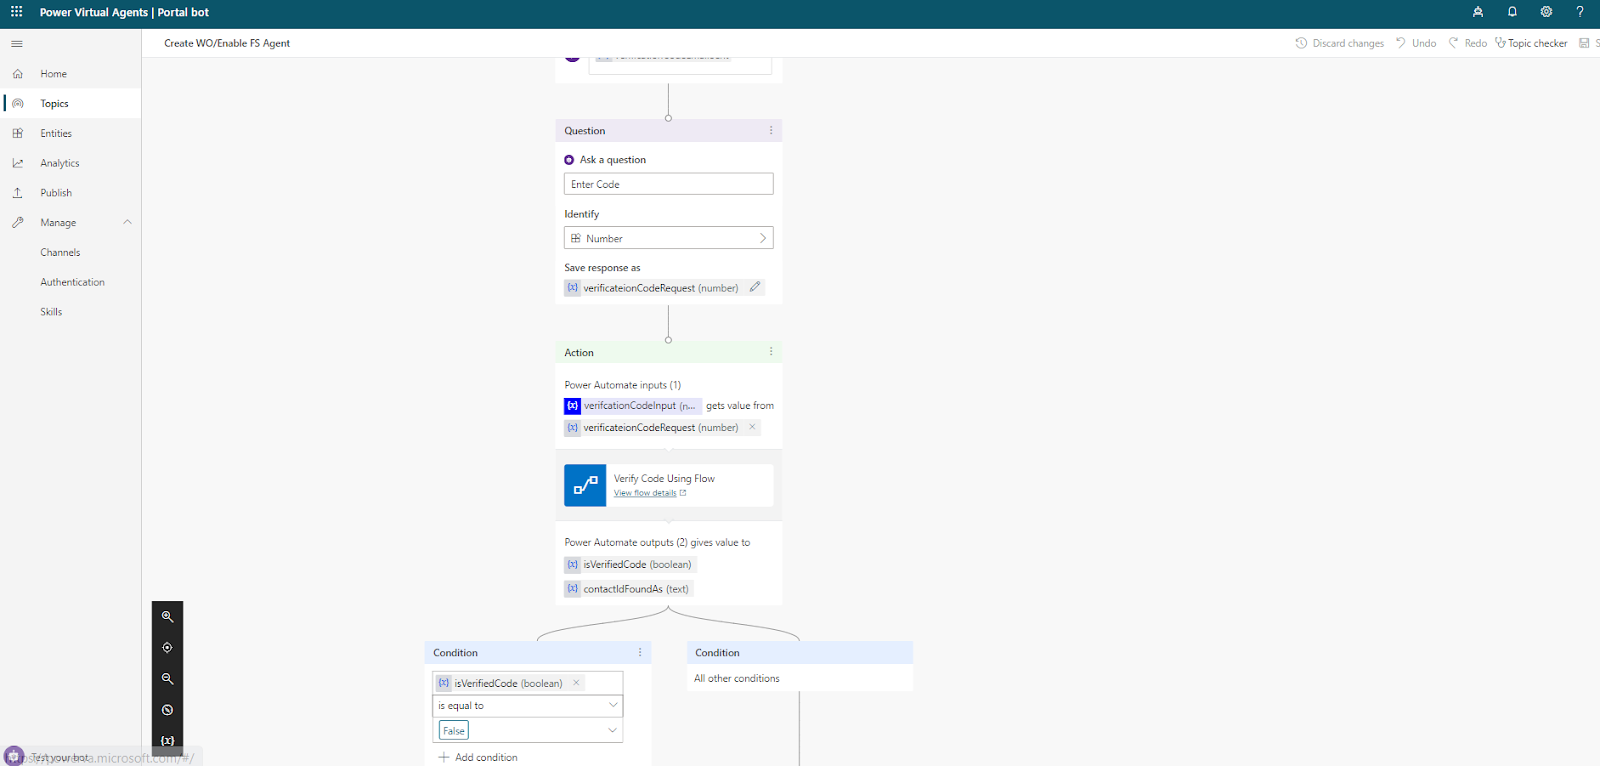
Task: Open the variables pane with {x} icon
Action: click(167, 741)
